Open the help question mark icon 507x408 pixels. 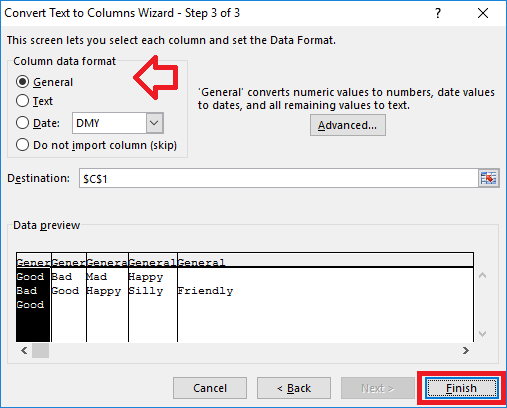point(438,13)
